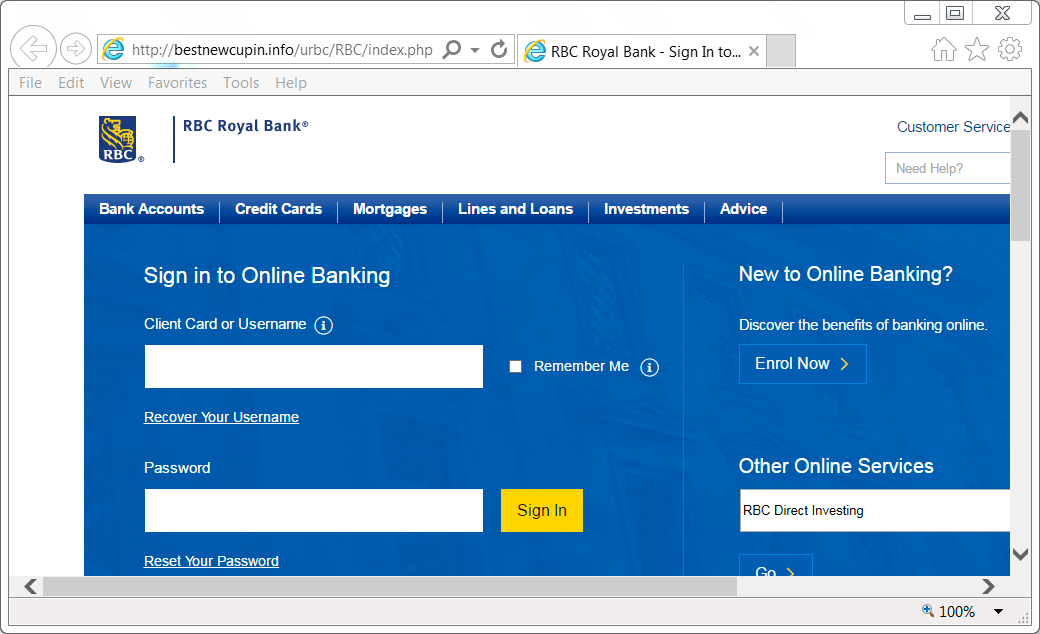Click the 'New to Online Banking?' heading
The width and height of the screenshot is (1040, 634).
pyautogui.click(x=846, y=274)
